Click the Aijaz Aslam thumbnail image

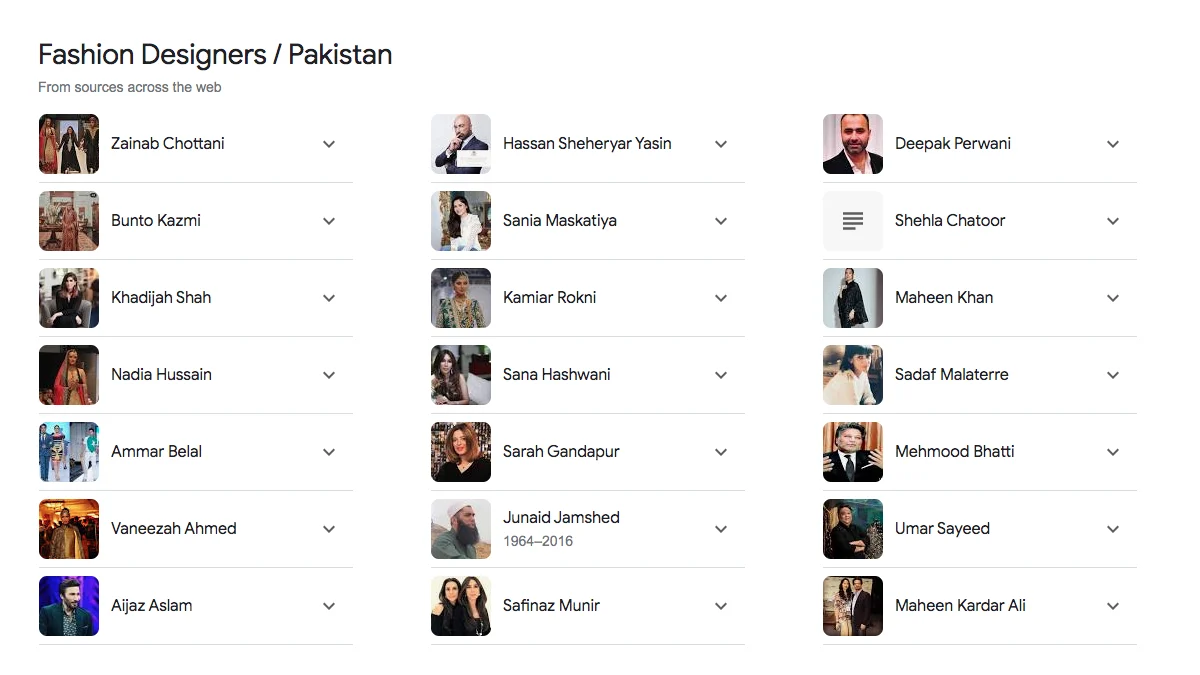[x=69, y=606]
